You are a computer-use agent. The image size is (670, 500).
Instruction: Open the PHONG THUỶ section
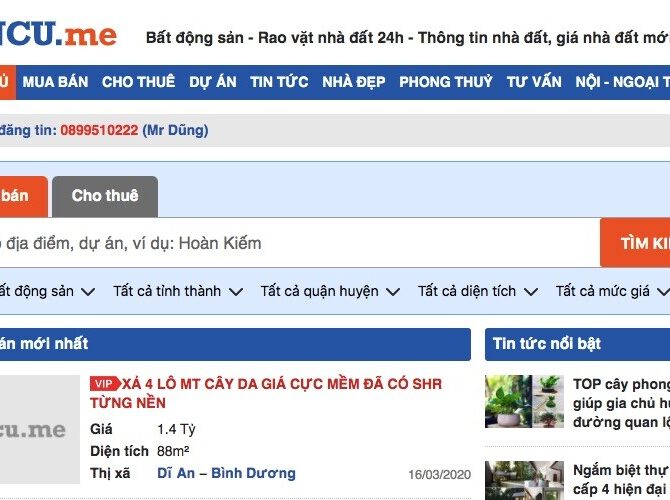coord(446,82)
